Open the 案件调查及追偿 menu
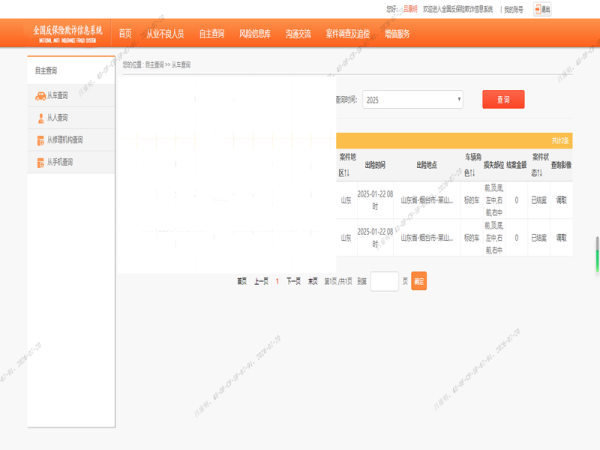Screen dimensions: 600x450 tap(348, 34)
